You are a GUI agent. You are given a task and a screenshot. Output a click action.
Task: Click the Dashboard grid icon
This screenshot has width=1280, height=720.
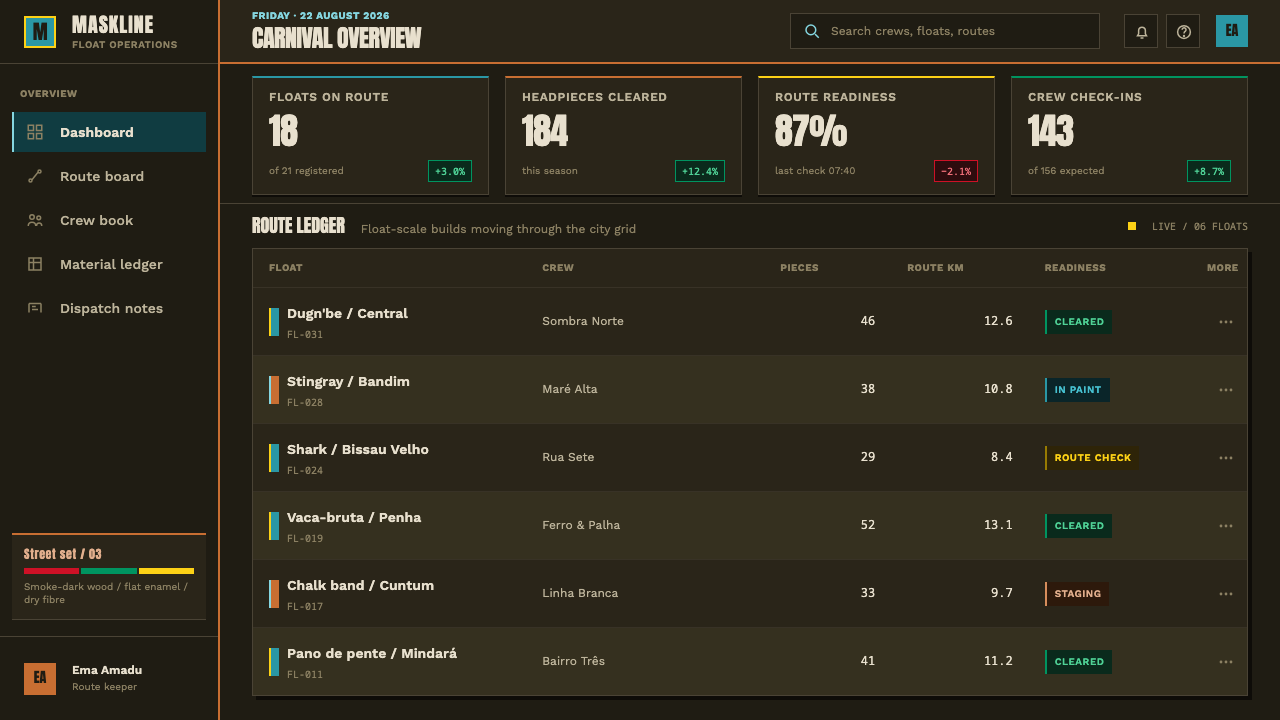[35, 132]
